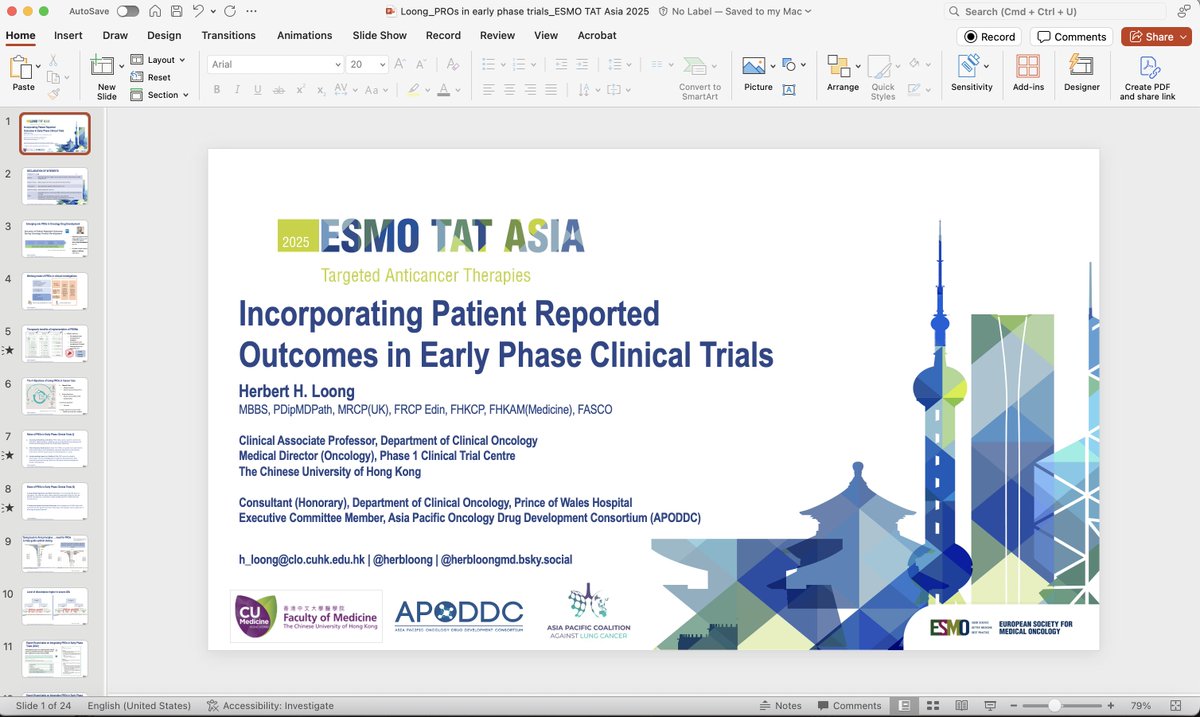
Task: Click the Copy icon
Action: click(53, 77)
